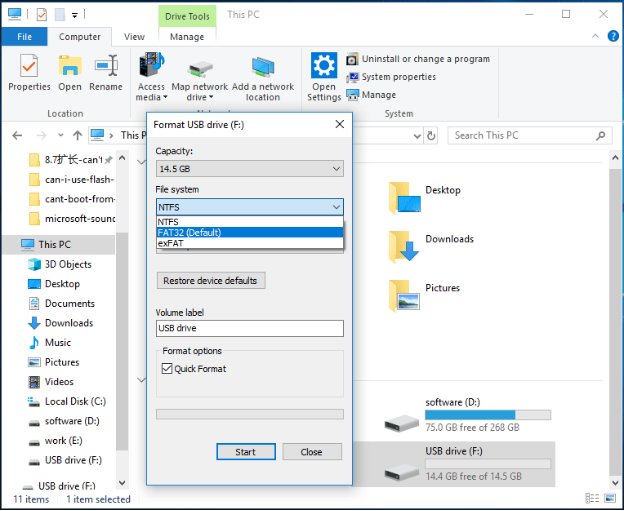Click the Back navigation arrow
Screen dimensions: 624x511
click(x=17, y=136)
